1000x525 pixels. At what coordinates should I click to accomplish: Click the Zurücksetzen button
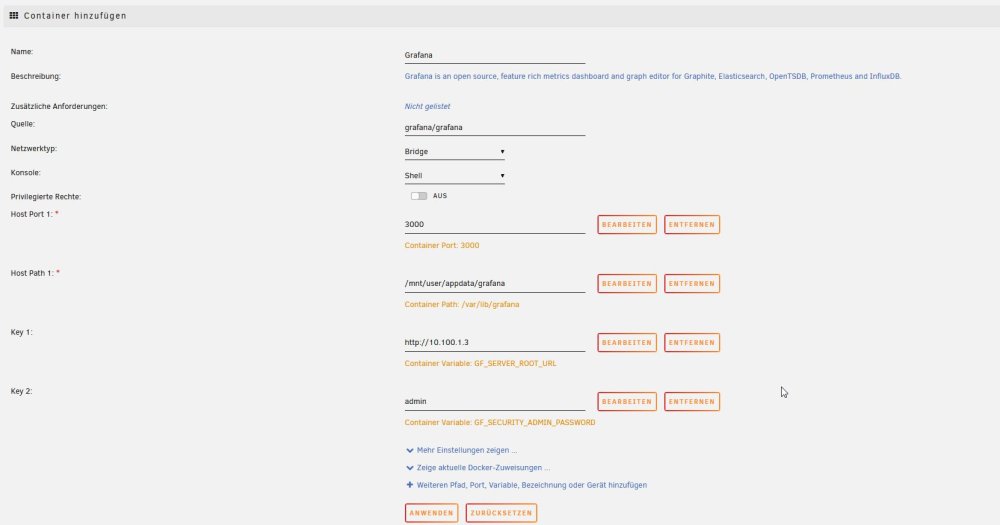click(x=501, y=513)
